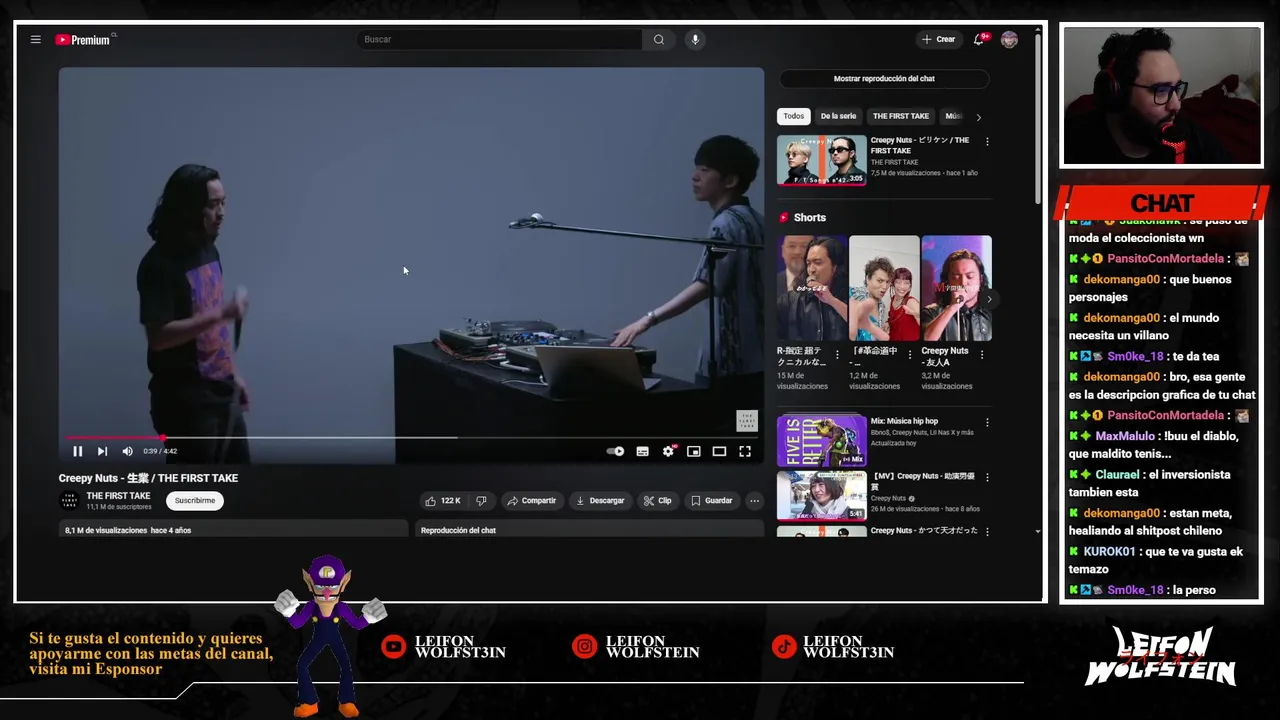Open the account avatar menu
1280x720 pixels.
coord(1009,40)
